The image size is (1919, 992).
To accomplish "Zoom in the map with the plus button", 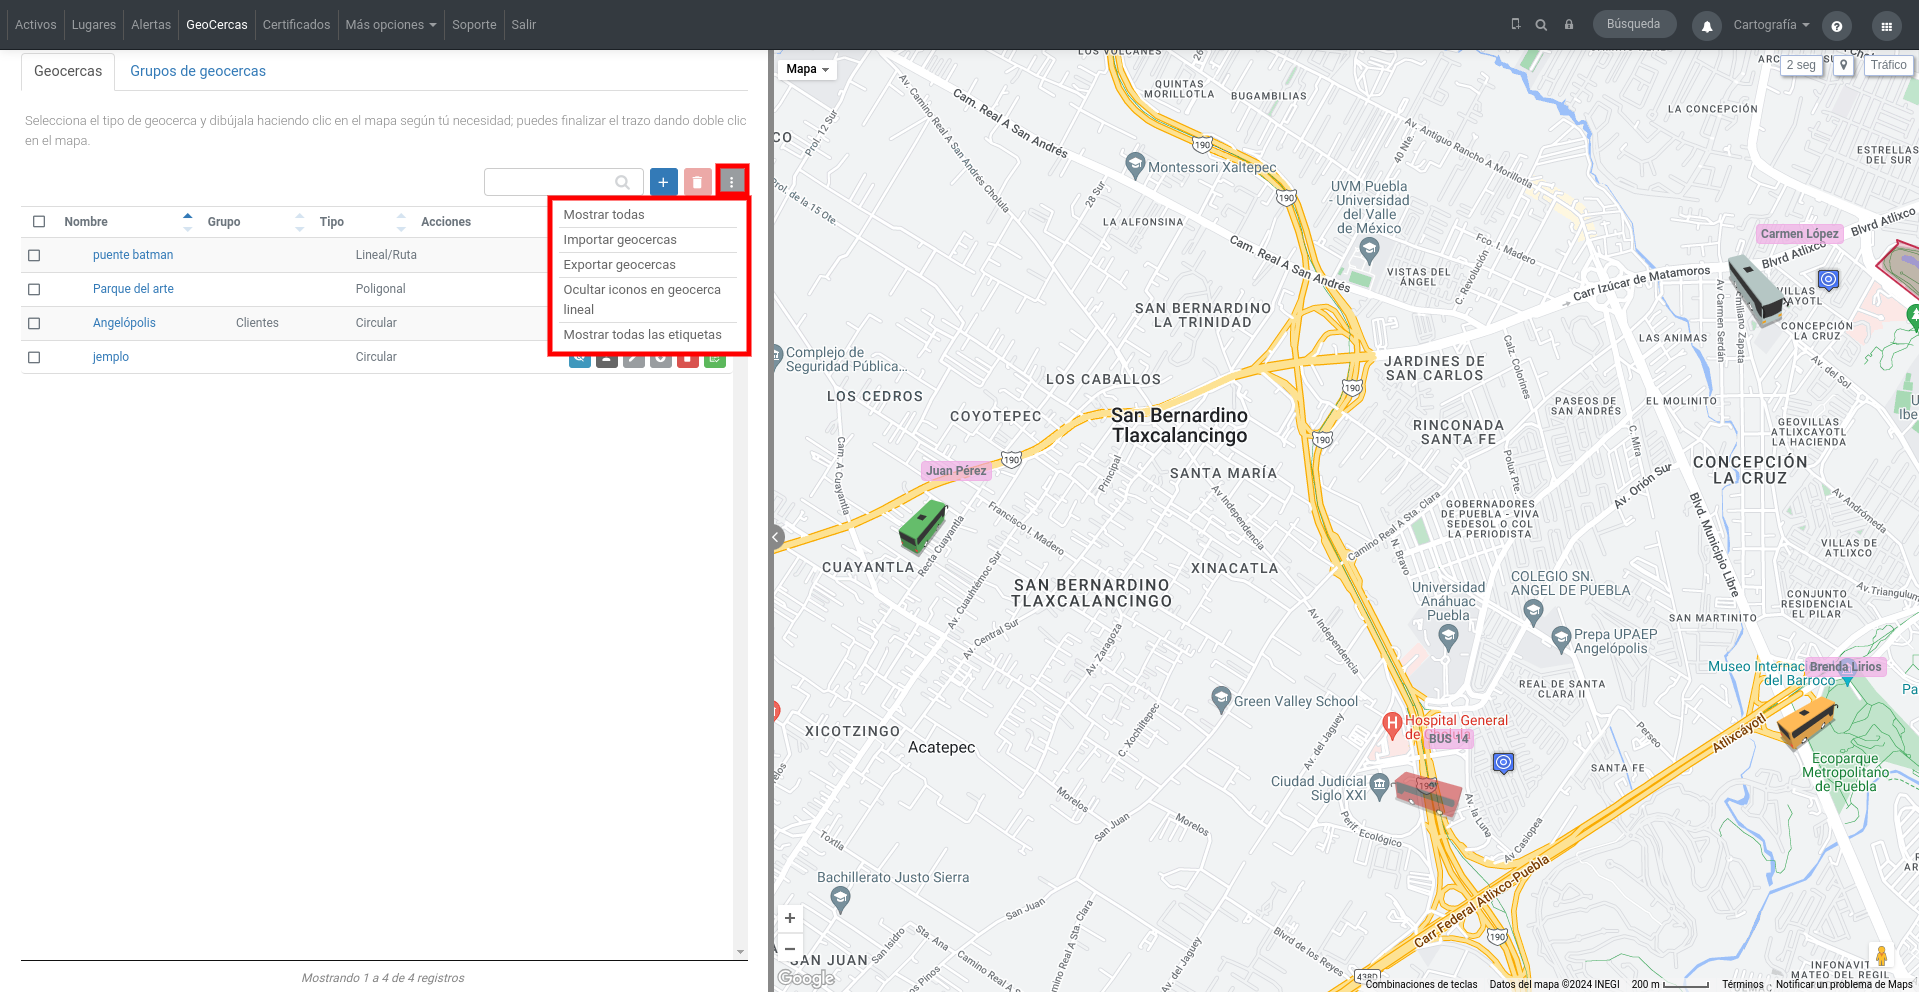I will coord(790,918).
